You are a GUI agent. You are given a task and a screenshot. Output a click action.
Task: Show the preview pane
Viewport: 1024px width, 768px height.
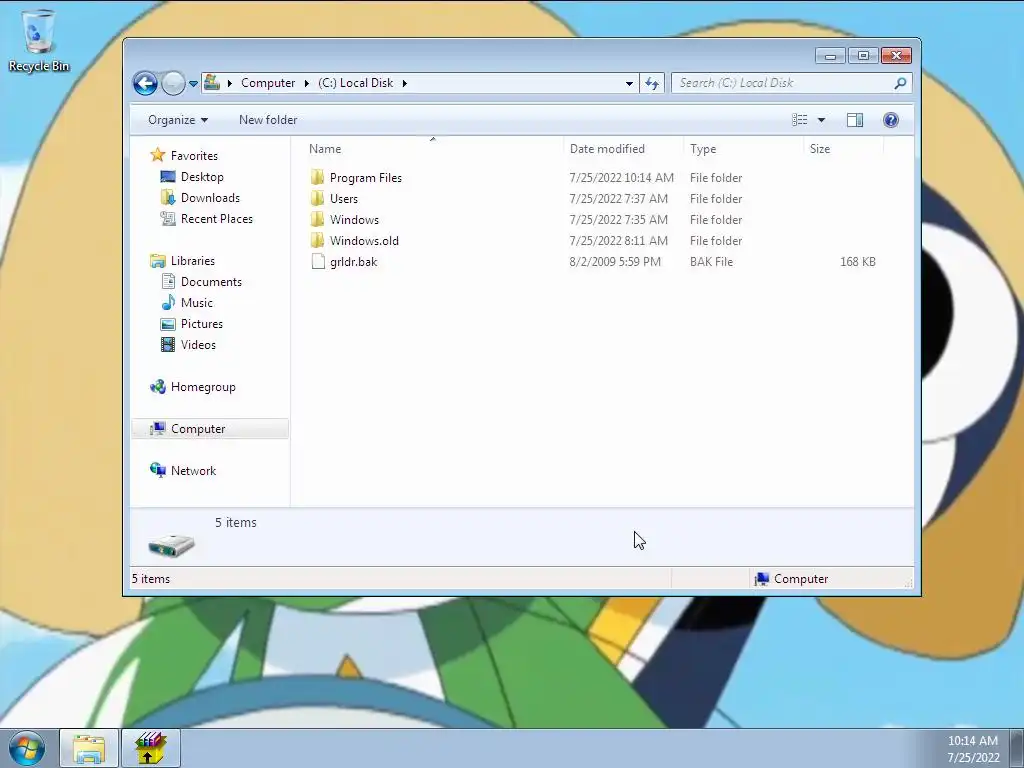point(855,120)
